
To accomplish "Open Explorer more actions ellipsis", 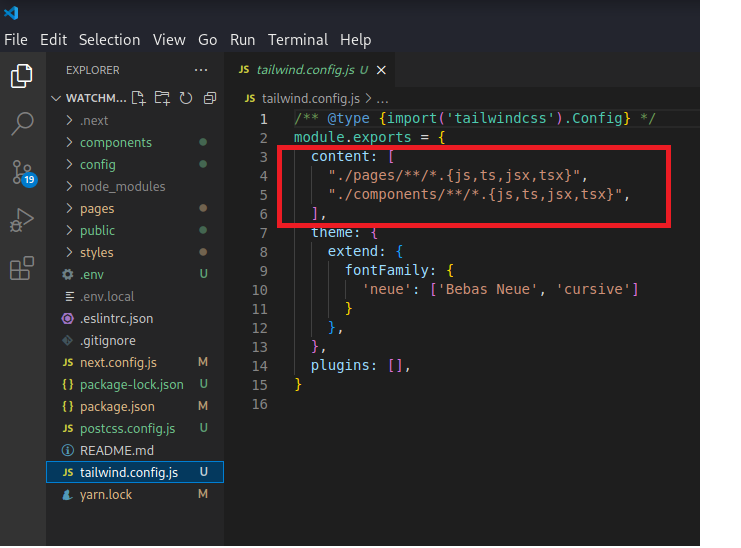I will 201,70.
